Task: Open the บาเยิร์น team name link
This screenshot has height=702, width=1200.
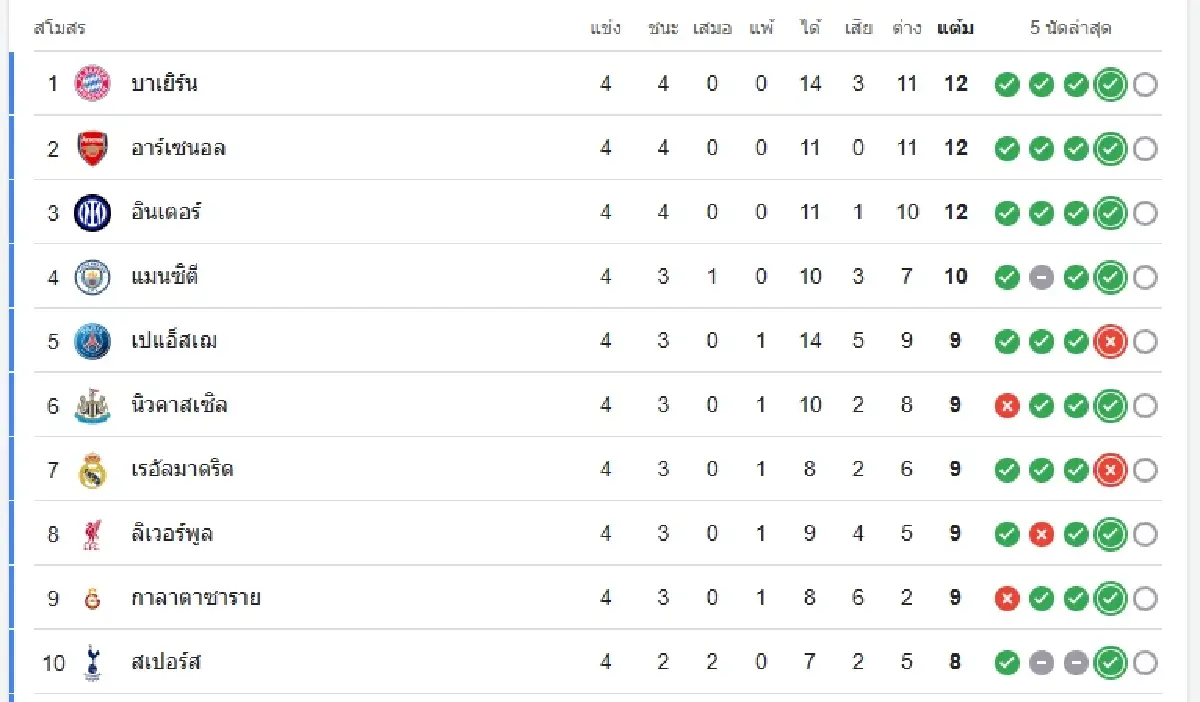Action: [164, 84]
